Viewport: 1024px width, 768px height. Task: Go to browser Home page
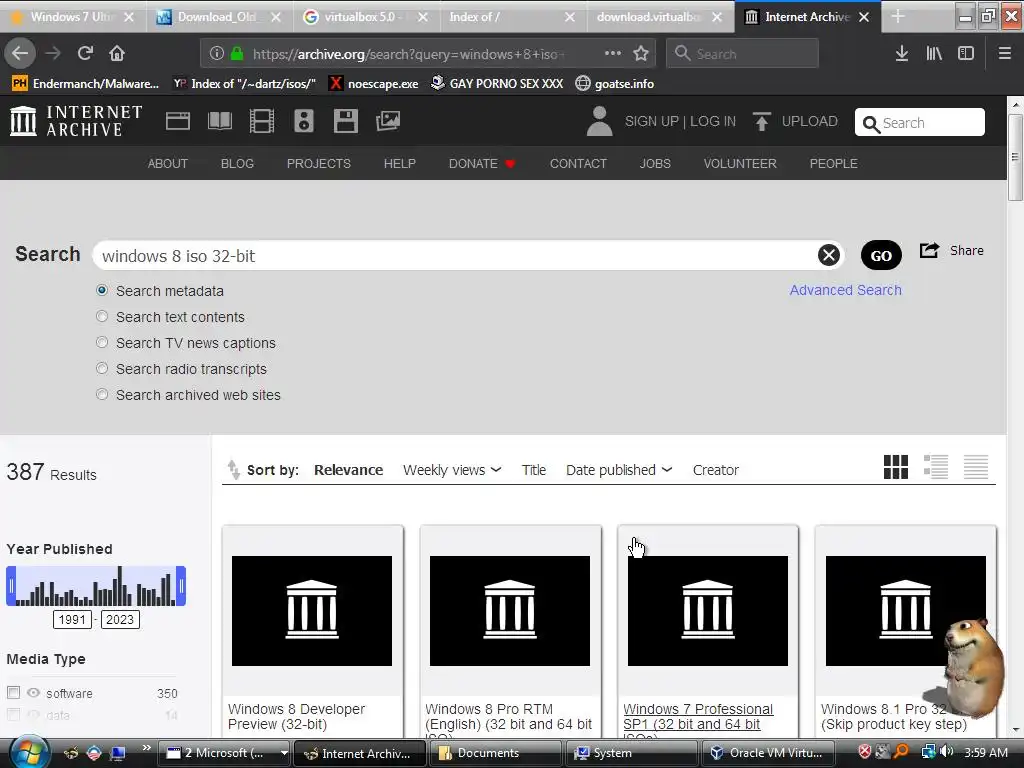click(x=117, y=54)
